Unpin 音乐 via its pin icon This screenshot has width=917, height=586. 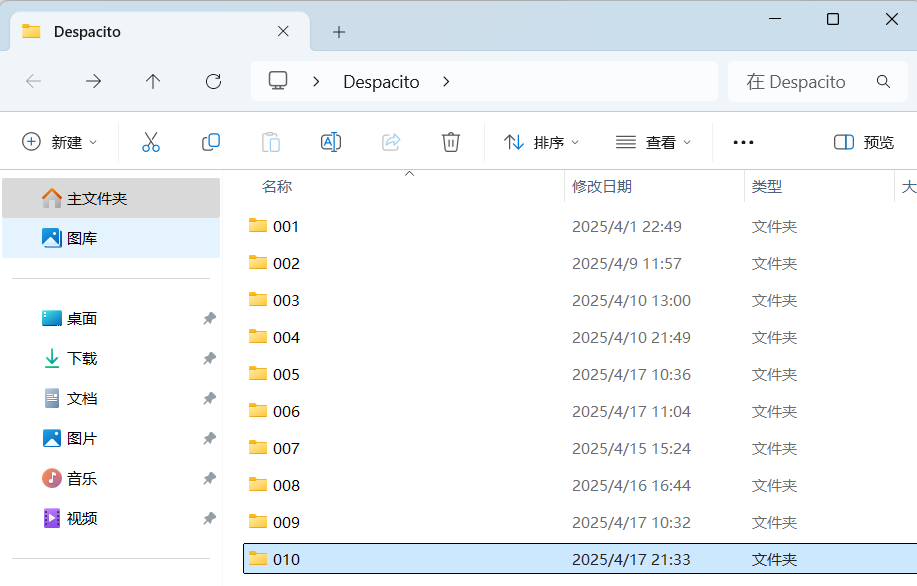tap(209, 479)
